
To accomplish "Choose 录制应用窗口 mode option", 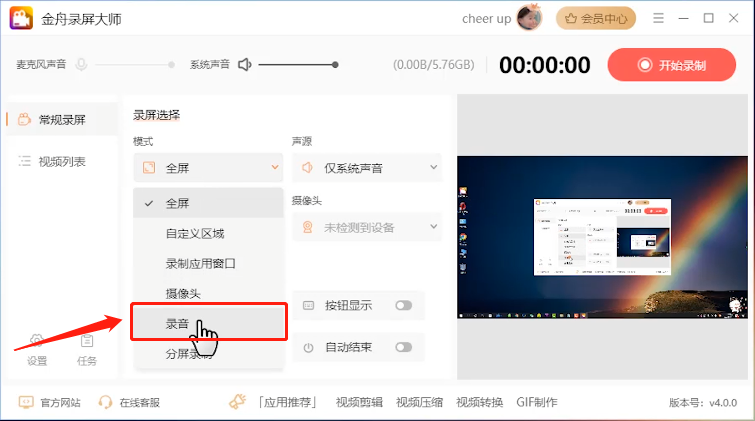I will pos(208,263).
